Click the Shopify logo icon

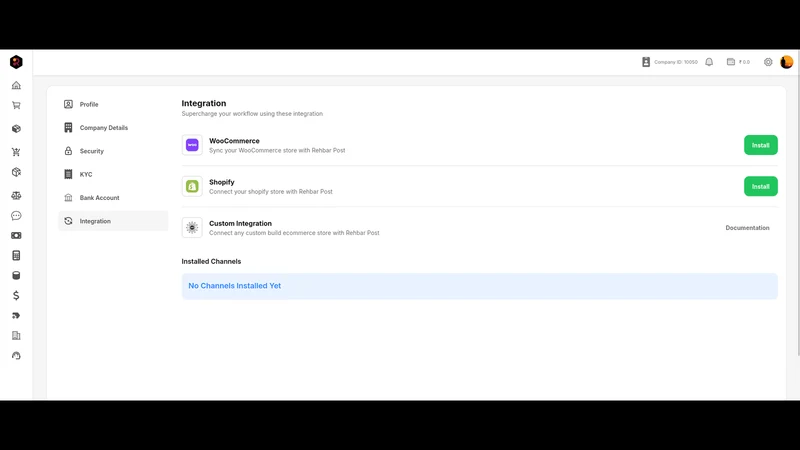click(x=192, y=186)
